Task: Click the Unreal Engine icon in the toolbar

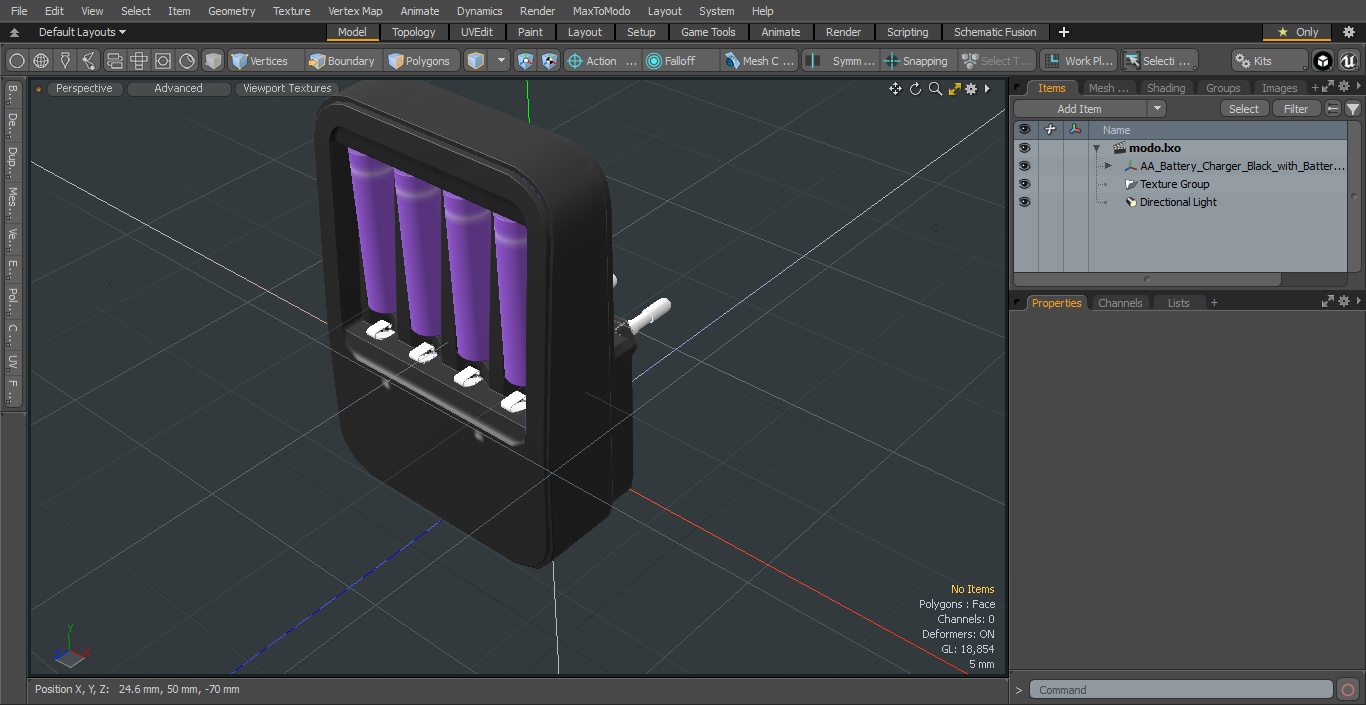Action: (1348, 61)
